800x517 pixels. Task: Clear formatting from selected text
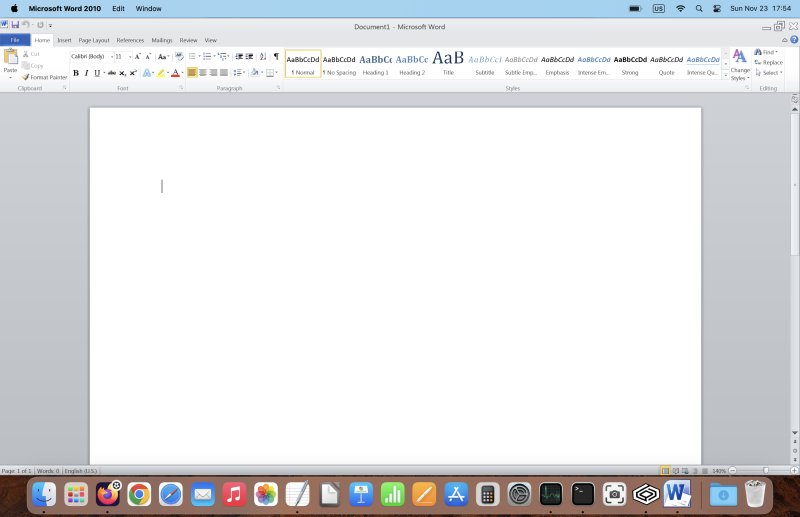(179, 56)
